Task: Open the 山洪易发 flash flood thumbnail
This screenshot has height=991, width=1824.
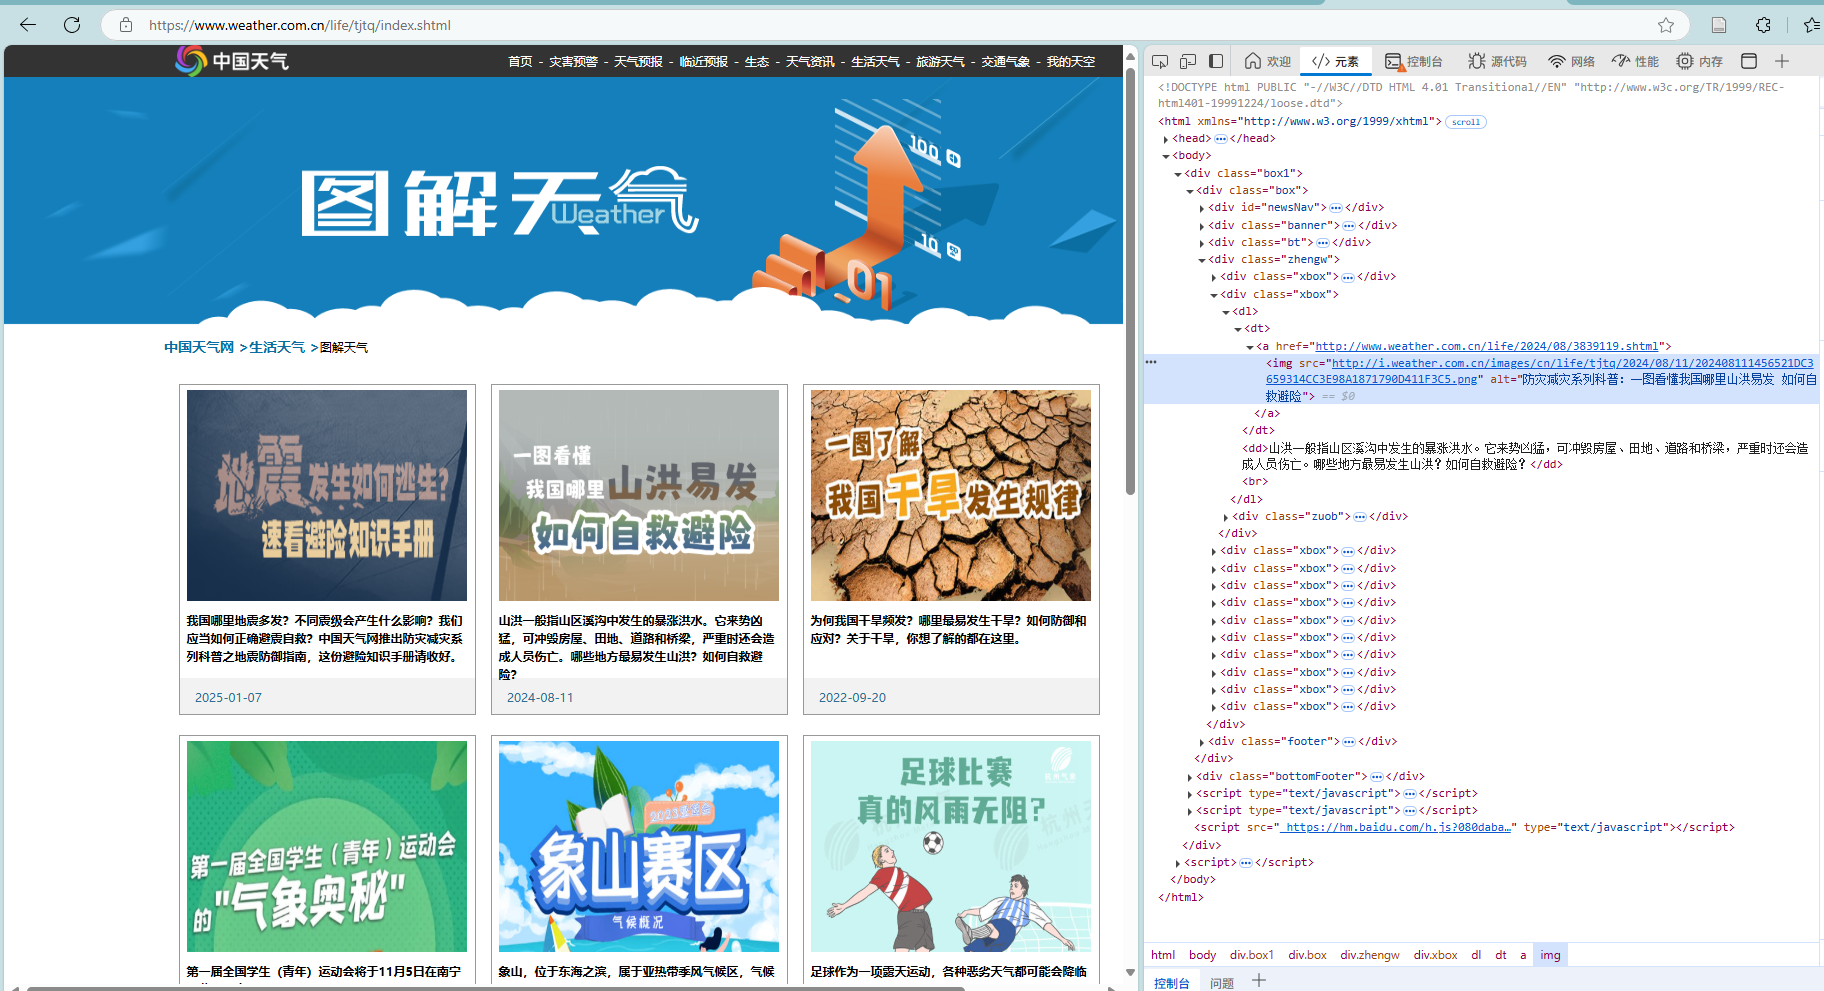Action: (639, 495)
